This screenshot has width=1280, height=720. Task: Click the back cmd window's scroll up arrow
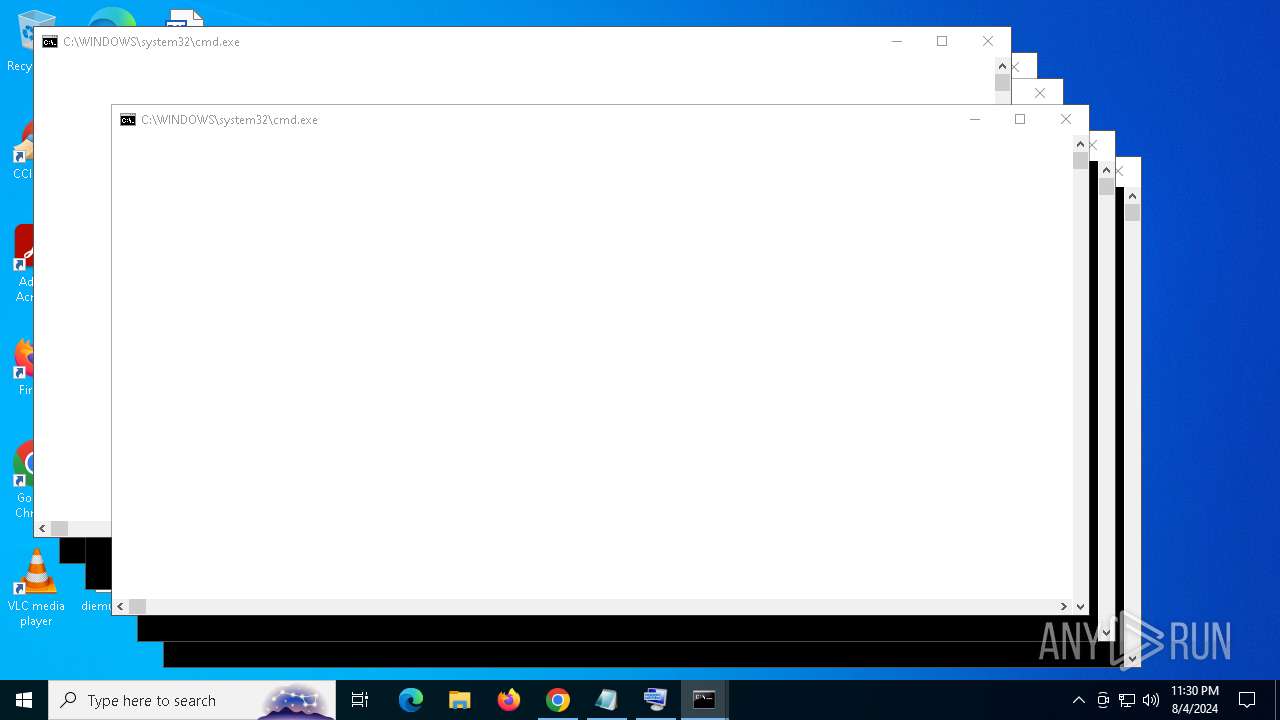(1002, 66)
